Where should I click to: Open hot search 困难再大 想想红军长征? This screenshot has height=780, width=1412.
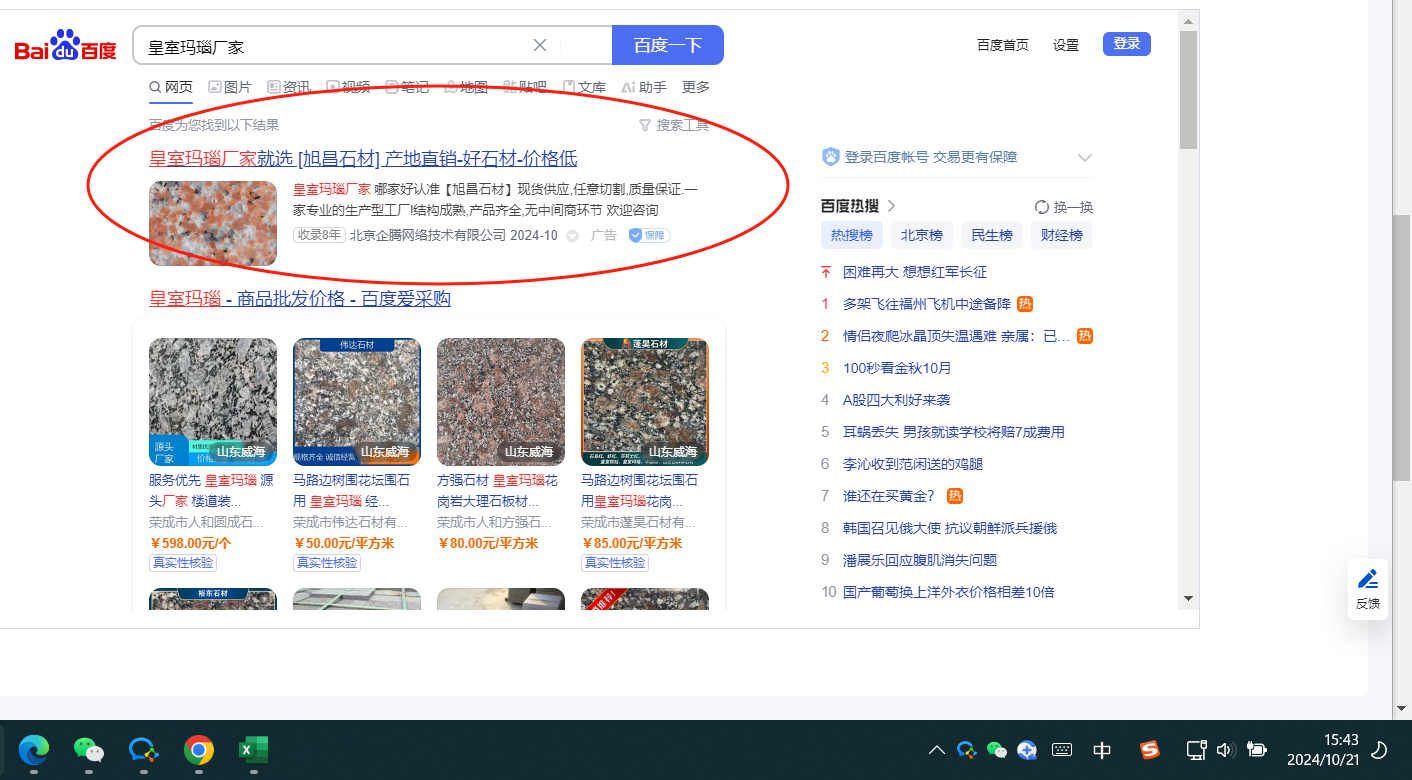click(x=915, y=272)
